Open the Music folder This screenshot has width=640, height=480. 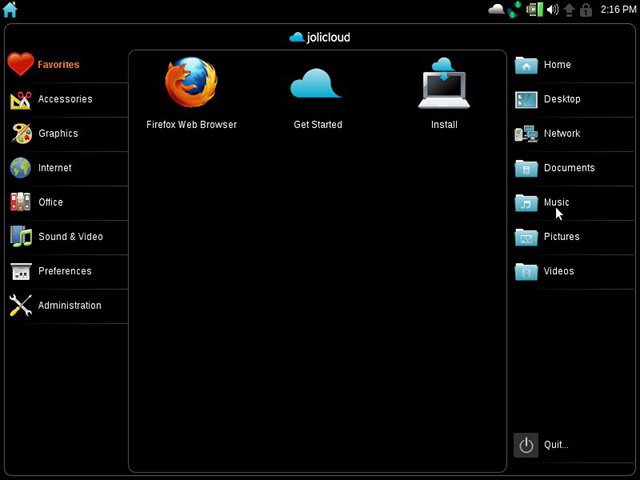point(573,202)
